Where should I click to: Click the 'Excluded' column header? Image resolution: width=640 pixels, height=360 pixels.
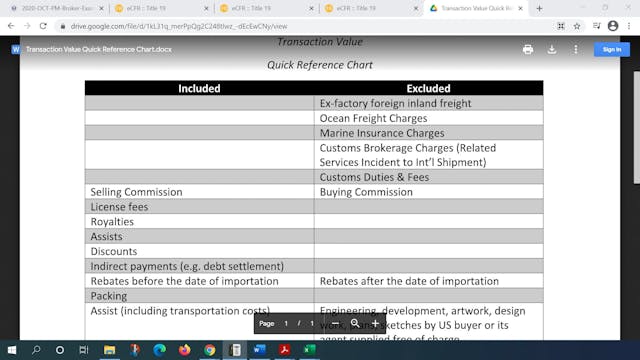point(429,88)
